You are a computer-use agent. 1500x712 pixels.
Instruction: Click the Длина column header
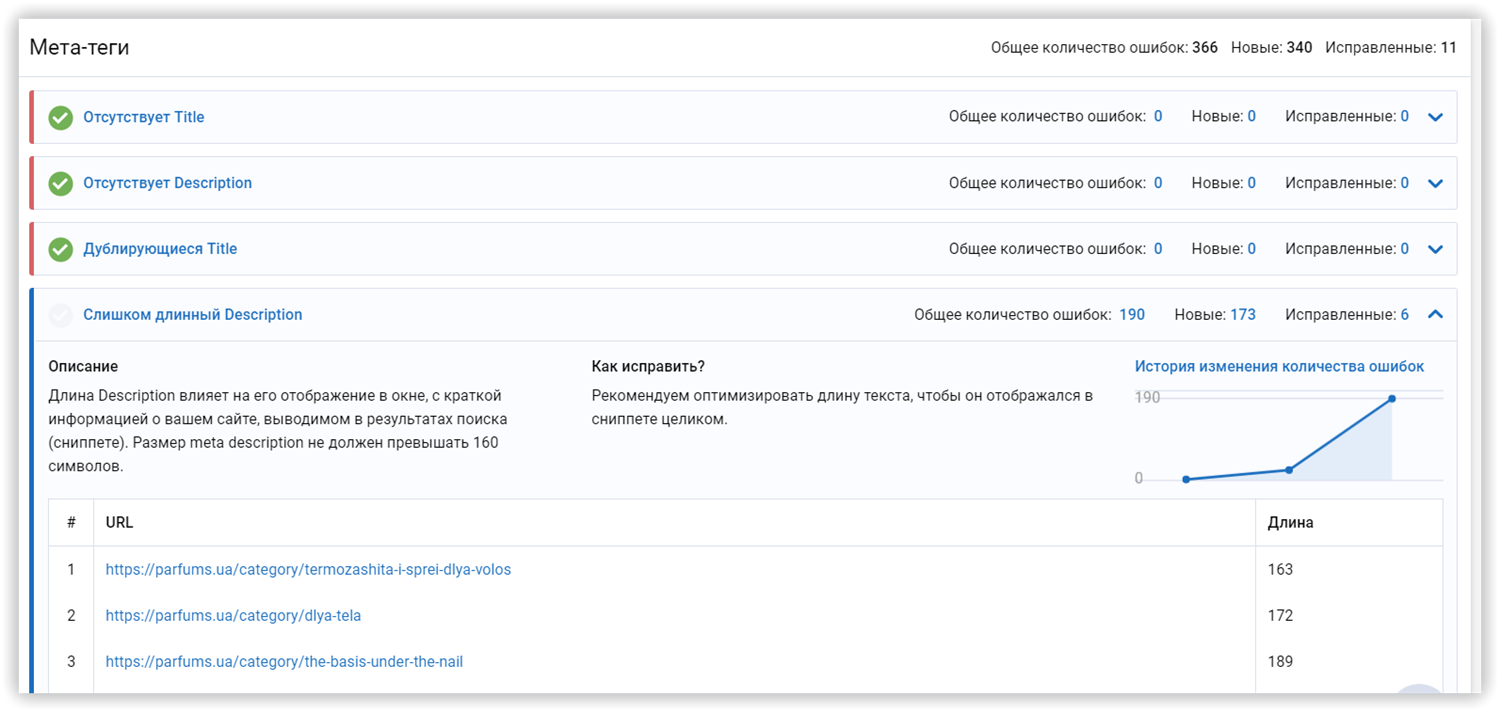point(1291,523)
